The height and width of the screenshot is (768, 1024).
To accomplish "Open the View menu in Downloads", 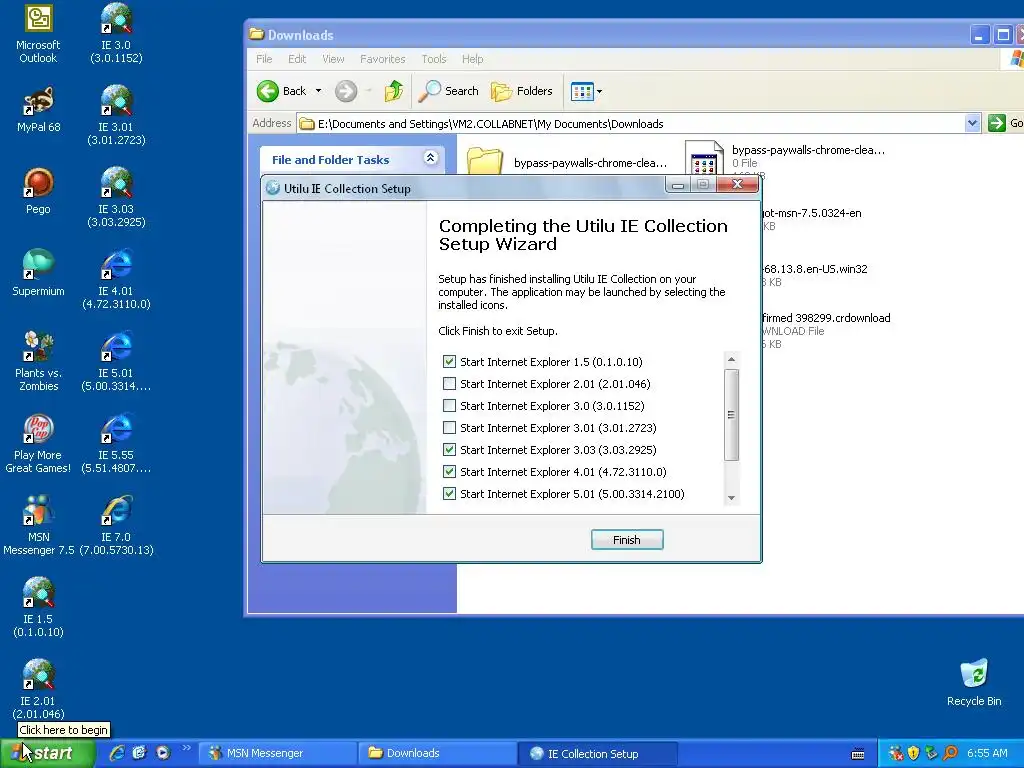I will pyautogui.click(x=333, y=59).
